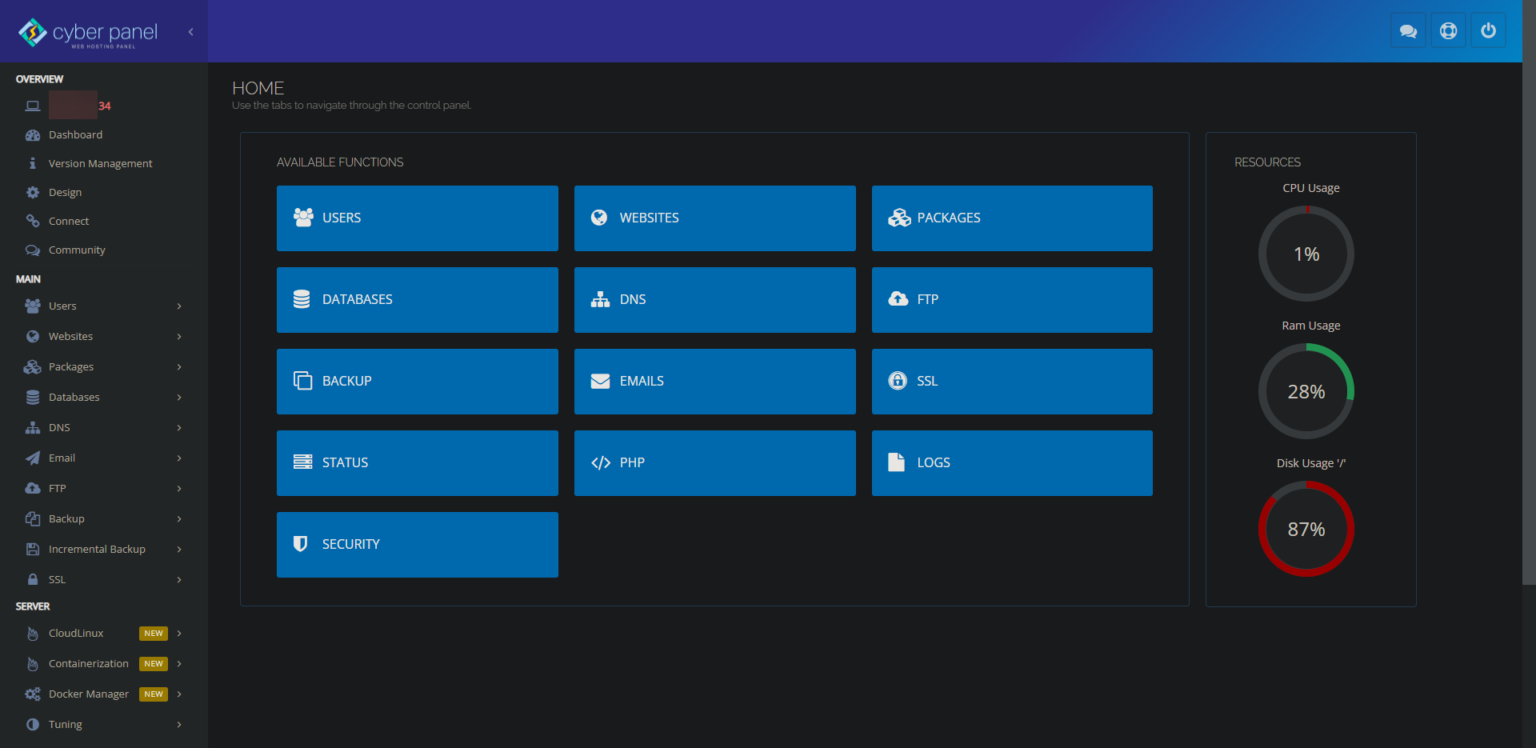The height and width of the screenshot is (748, 1536).
Task: Click the FTP cloud upload tile
Action: pos(1012,299)
